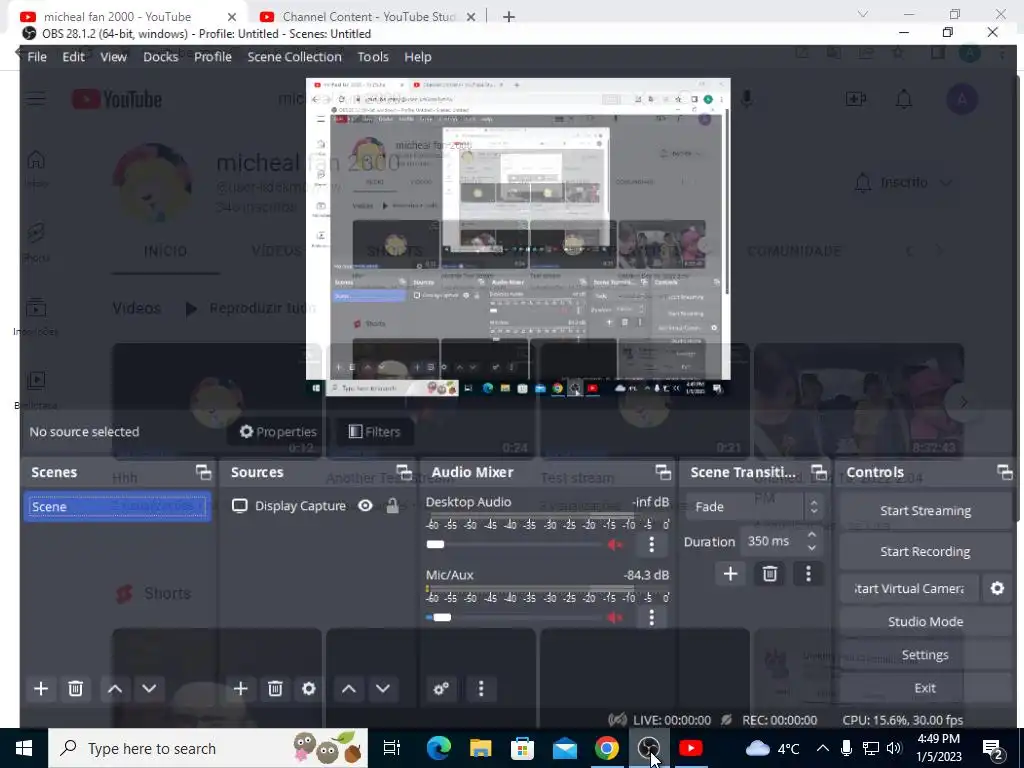Click the Windows Start button
The width and height of the screenshot is (1024, 768).
coord(24,748)
